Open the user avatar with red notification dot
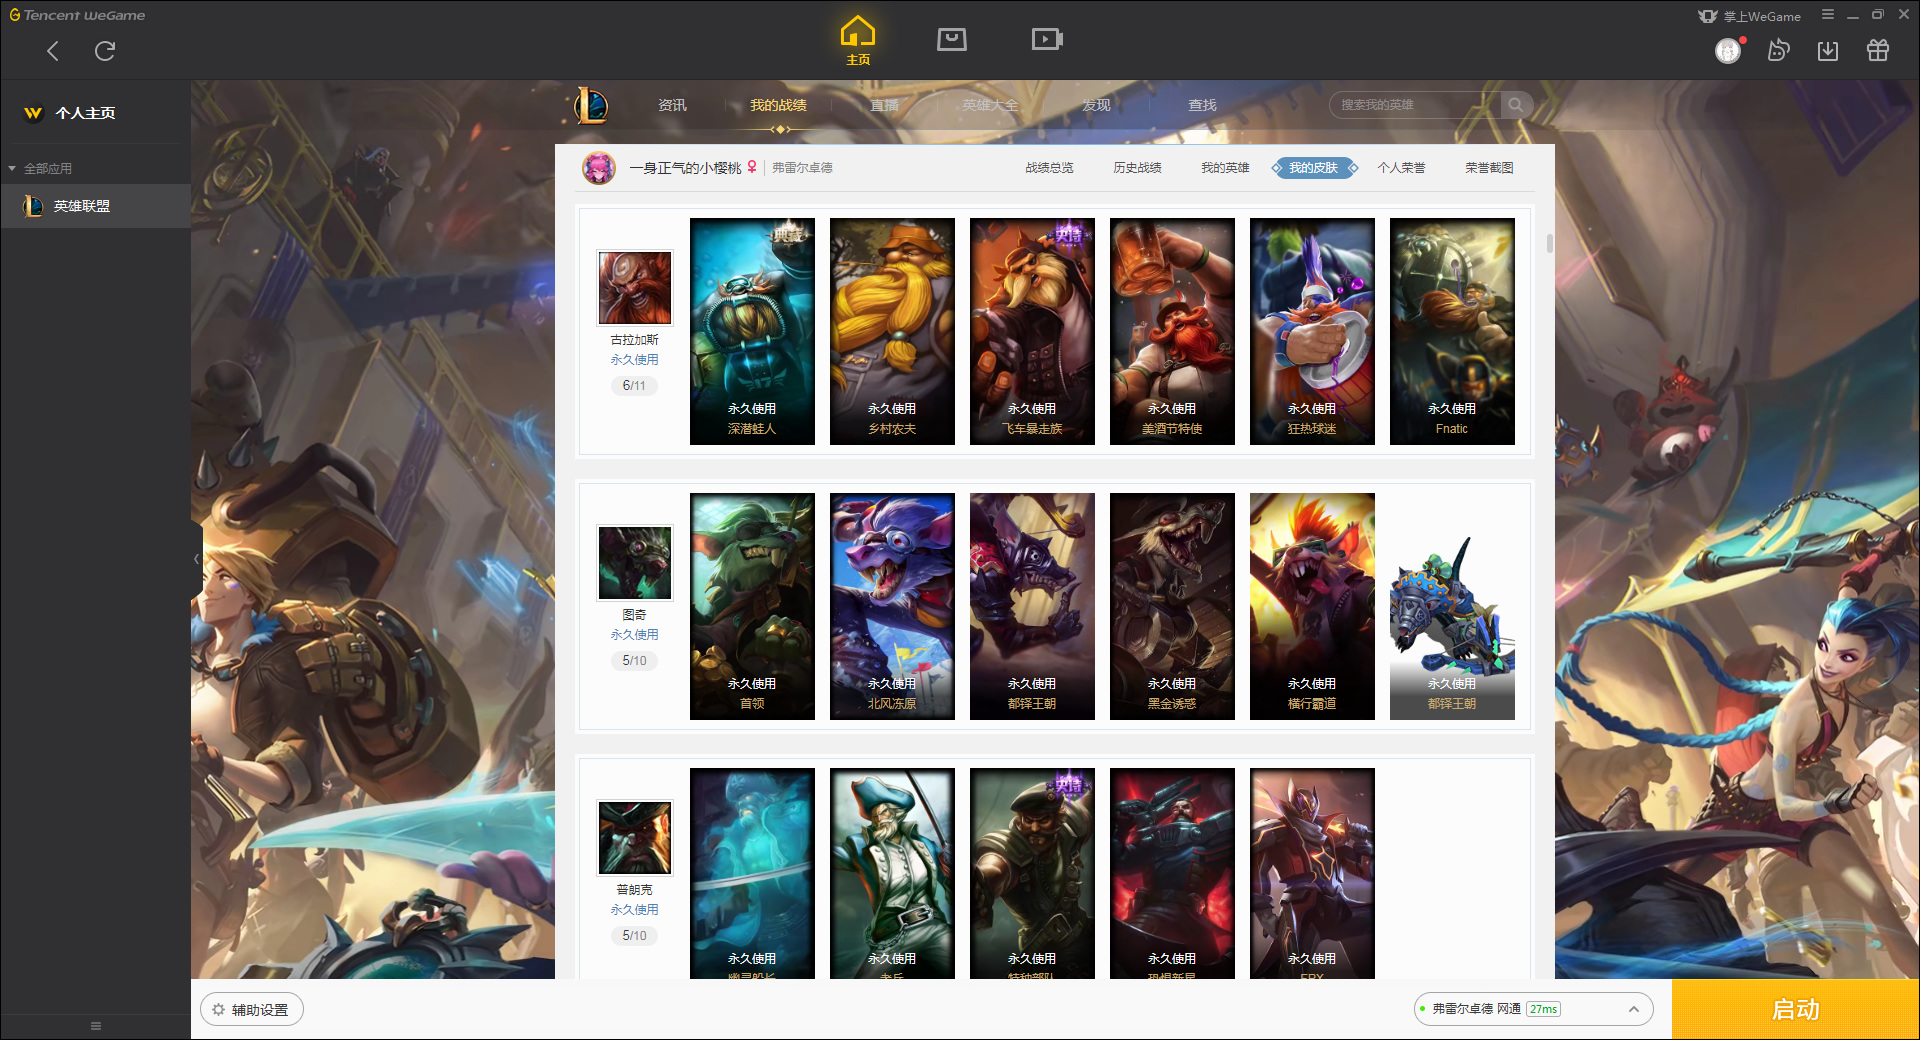 (1728, 50)
